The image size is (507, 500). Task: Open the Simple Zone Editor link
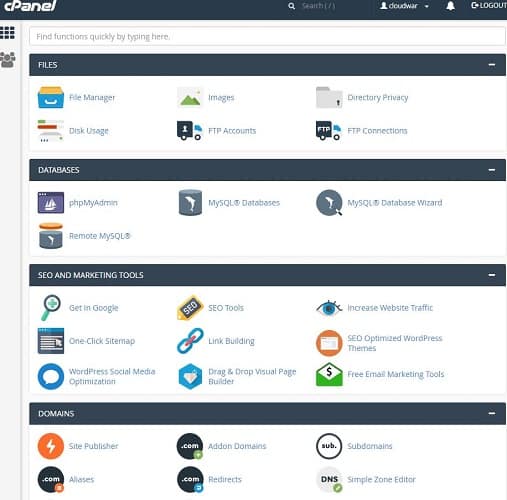click(x=381, y=479)
